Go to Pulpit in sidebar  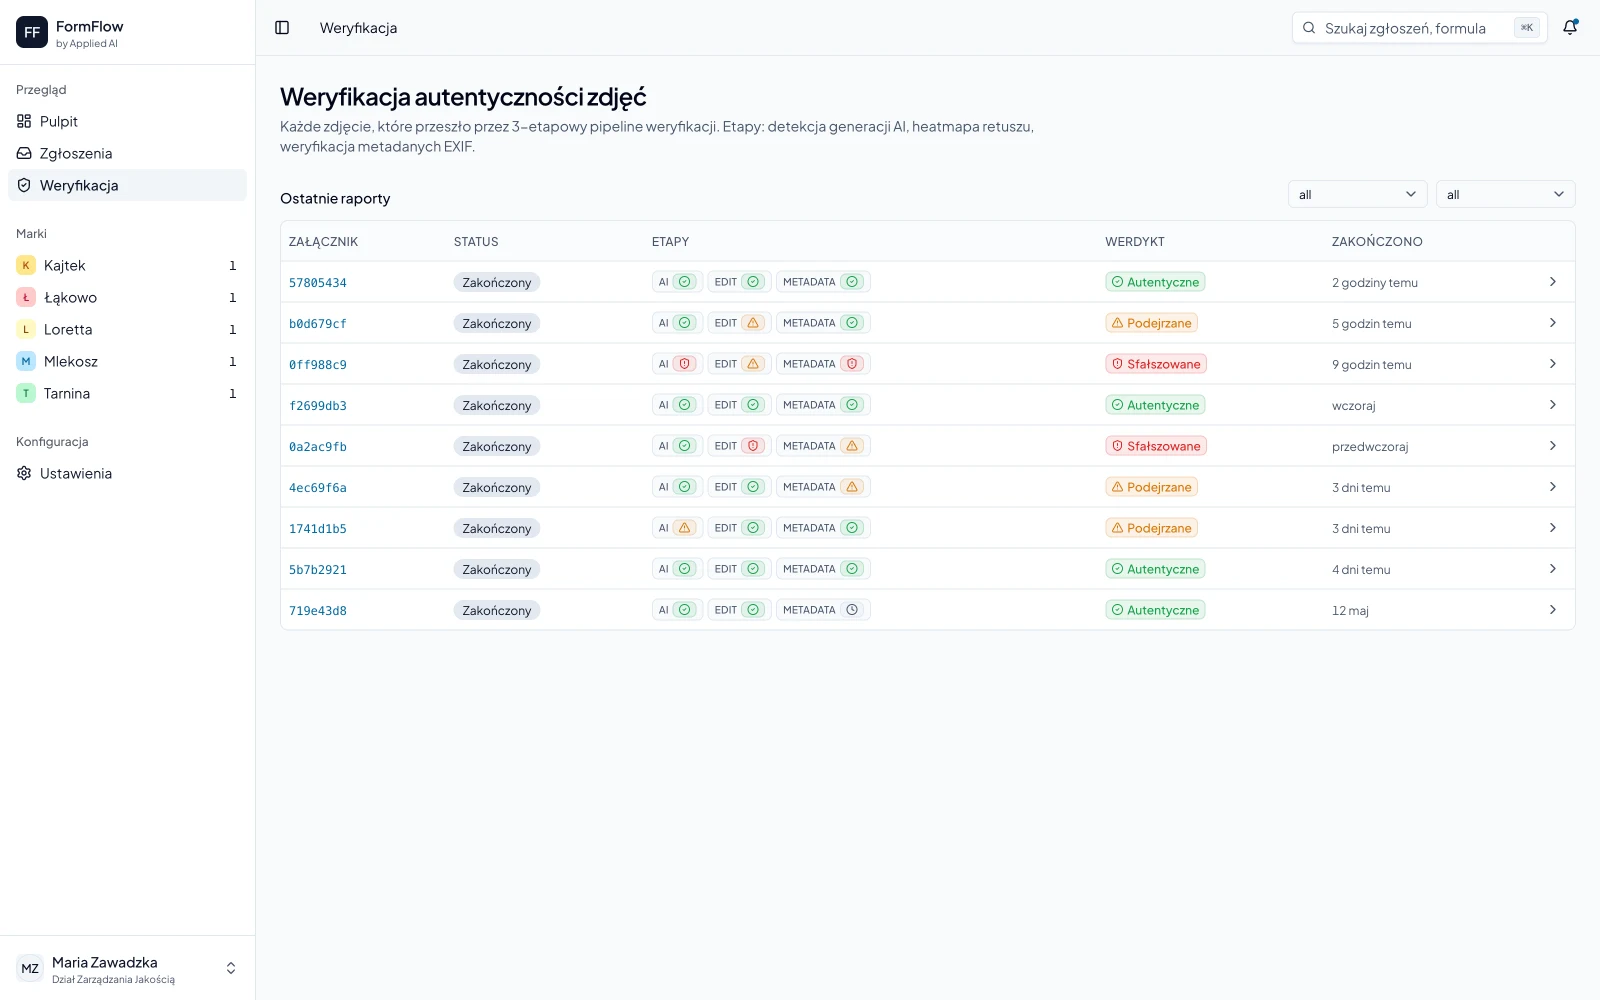coord(127,121)
